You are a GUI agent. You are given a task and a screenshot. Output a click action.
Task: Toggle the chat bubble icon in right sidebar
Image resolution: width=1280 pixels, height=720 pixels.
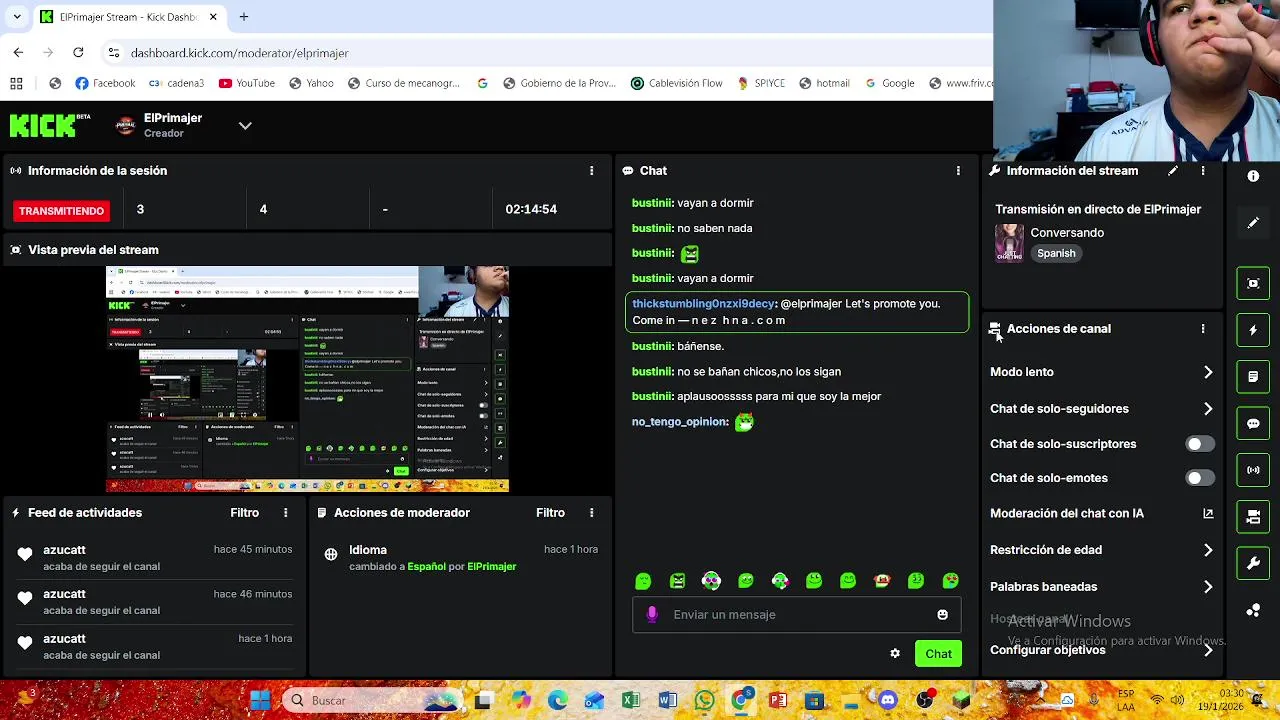coord(1253,424)
